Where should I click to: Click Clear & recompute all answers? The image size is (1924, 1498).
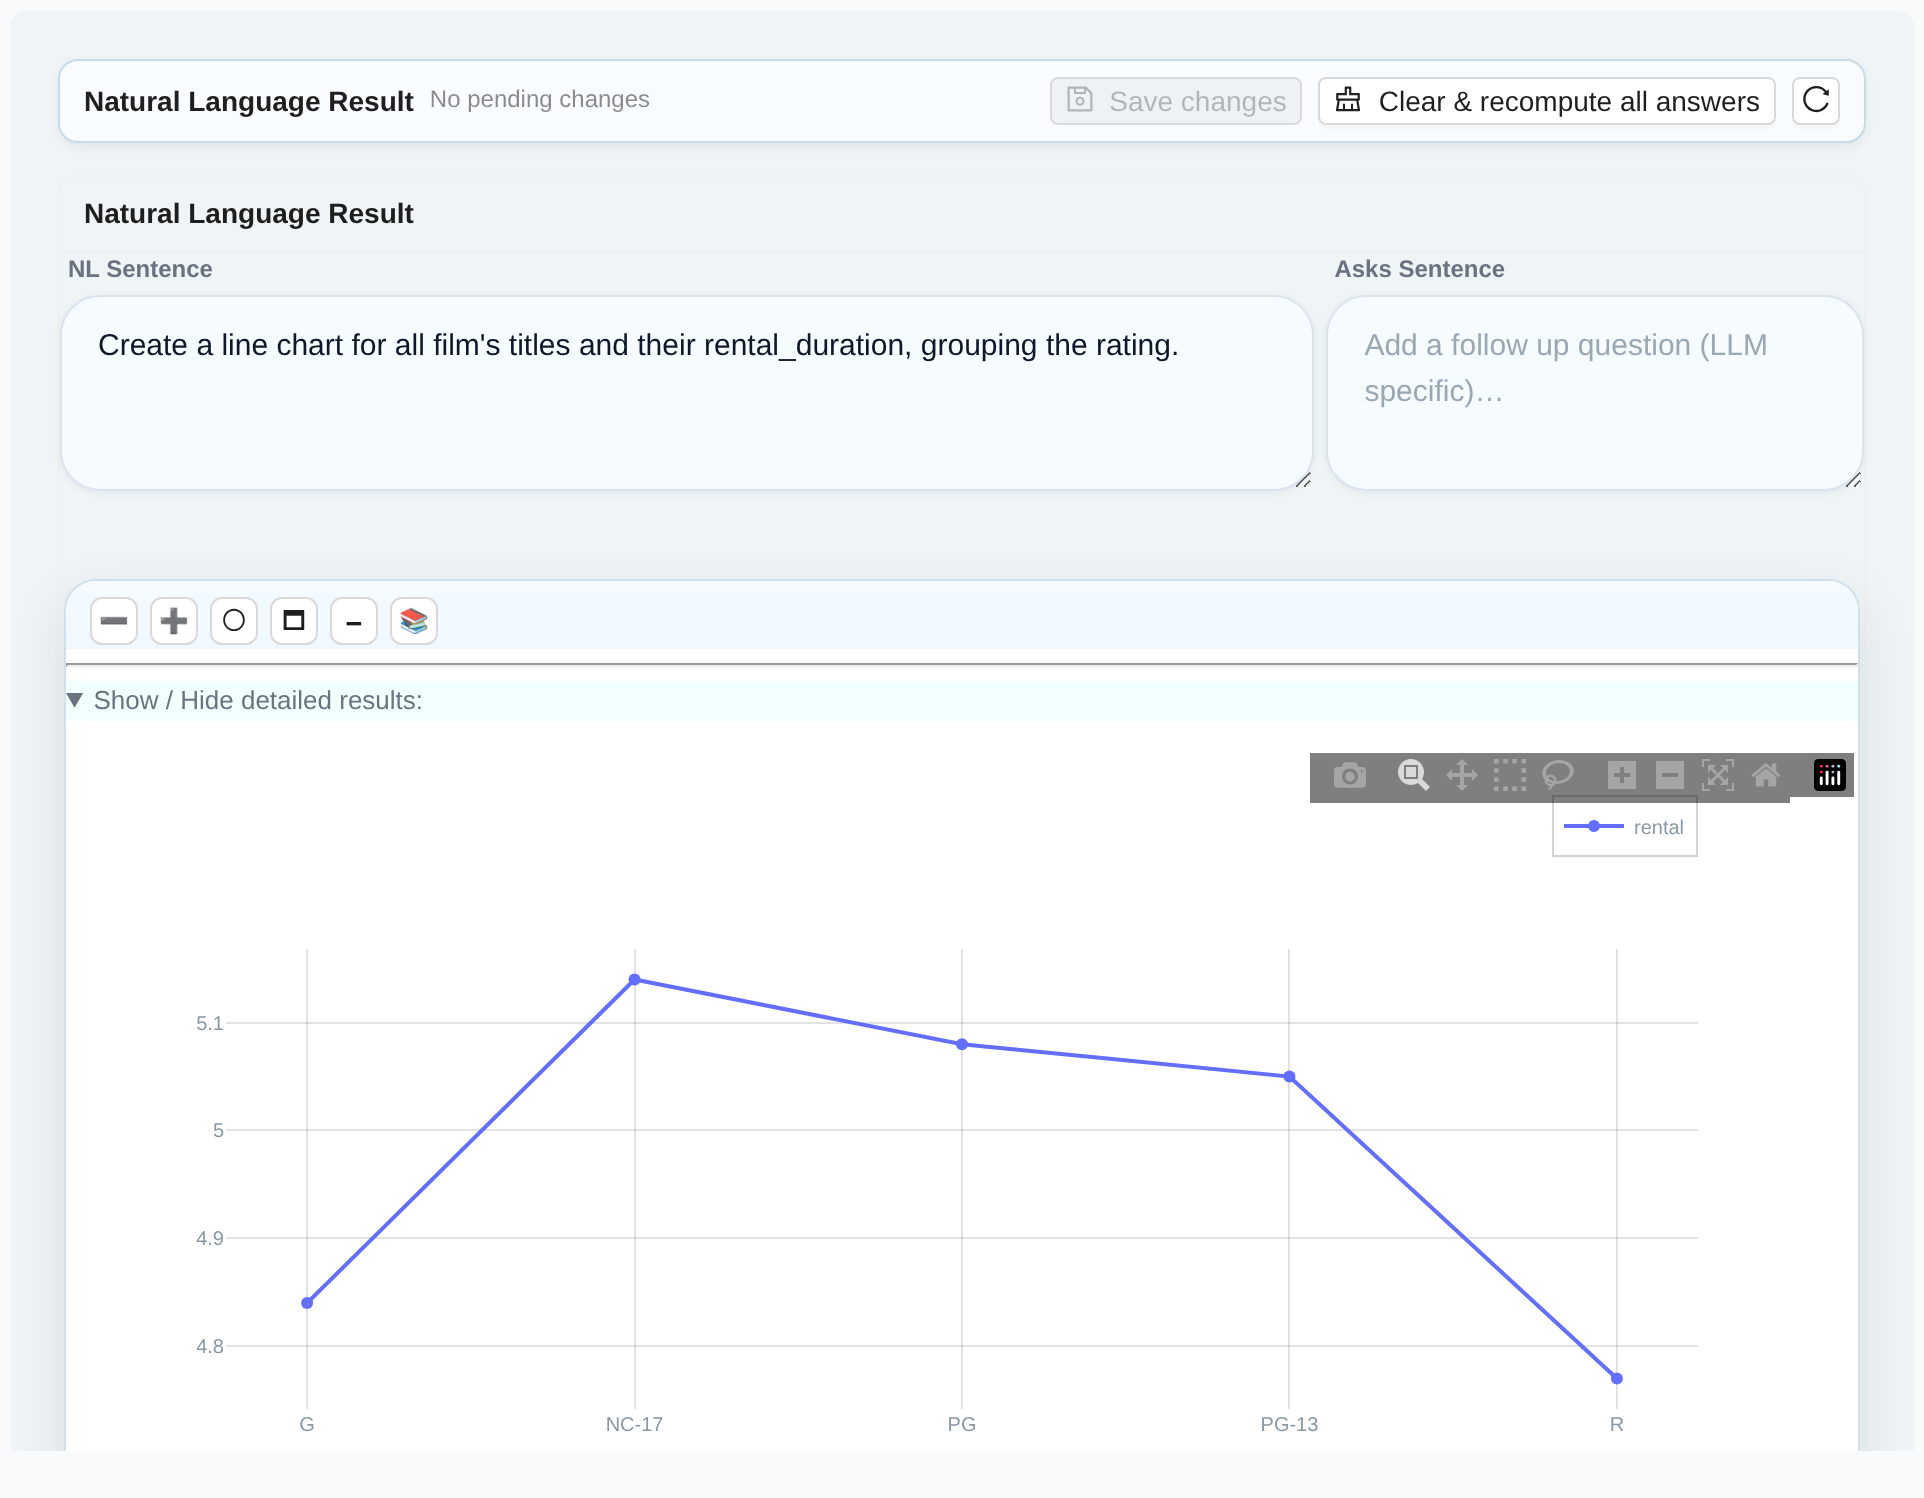point(1547,101)
